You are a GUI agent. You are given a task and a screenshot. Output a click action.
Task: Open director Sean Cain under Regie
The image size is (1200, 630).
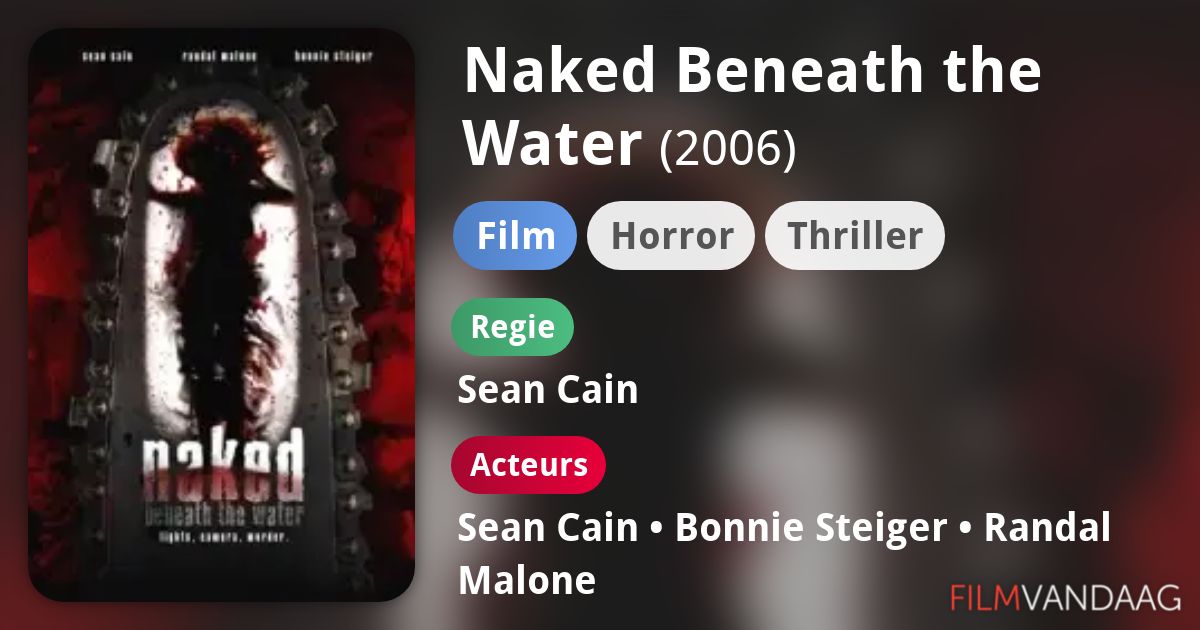click(x=548, y=390)
